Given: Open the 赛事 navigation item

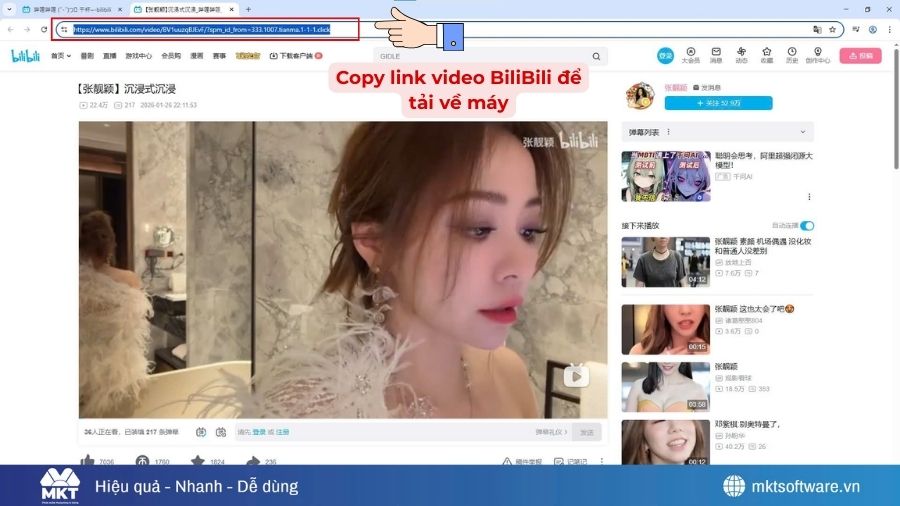Looking at the screenshot, I should pyautogui.click(x=219, y=56).
